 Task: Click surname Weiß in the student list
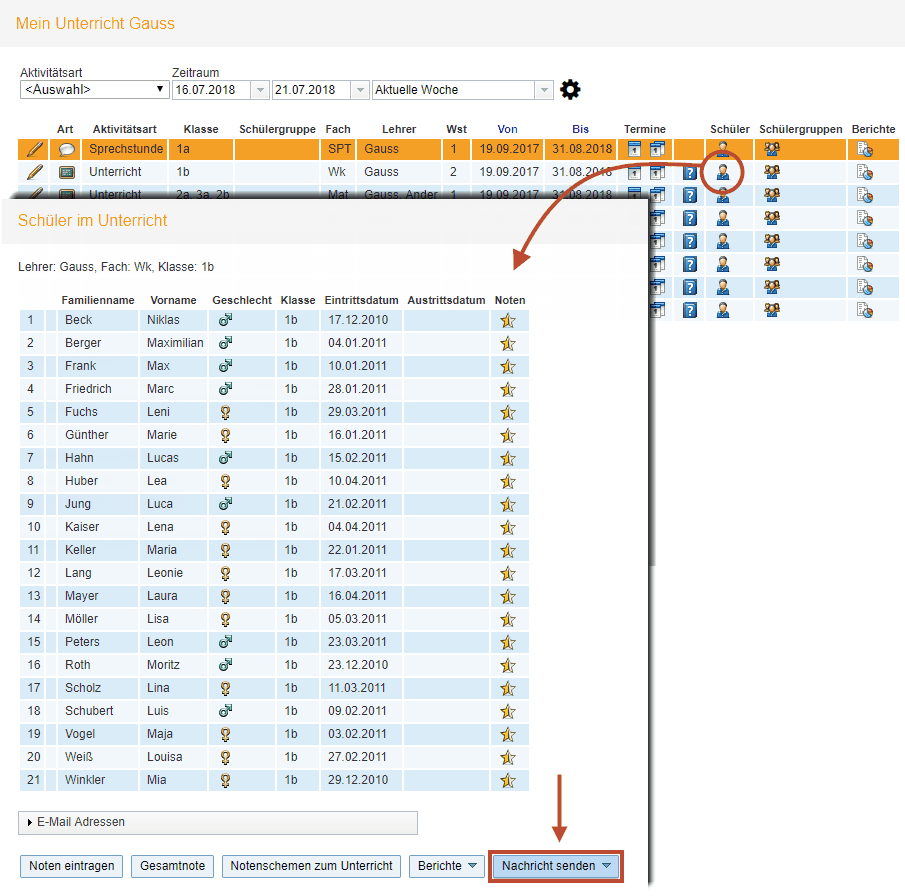(x=78, y=757)
